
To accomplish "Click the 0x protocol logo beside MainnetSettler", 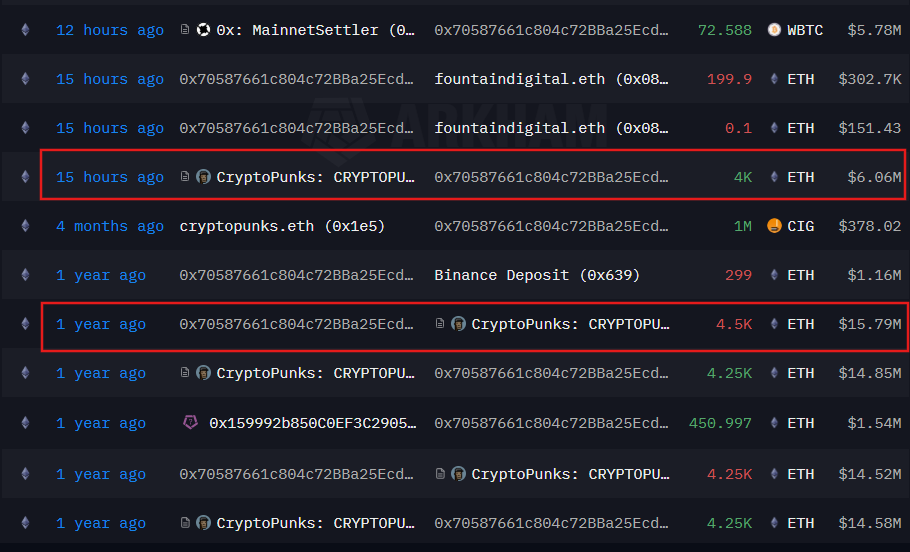I will coord(203,30).
